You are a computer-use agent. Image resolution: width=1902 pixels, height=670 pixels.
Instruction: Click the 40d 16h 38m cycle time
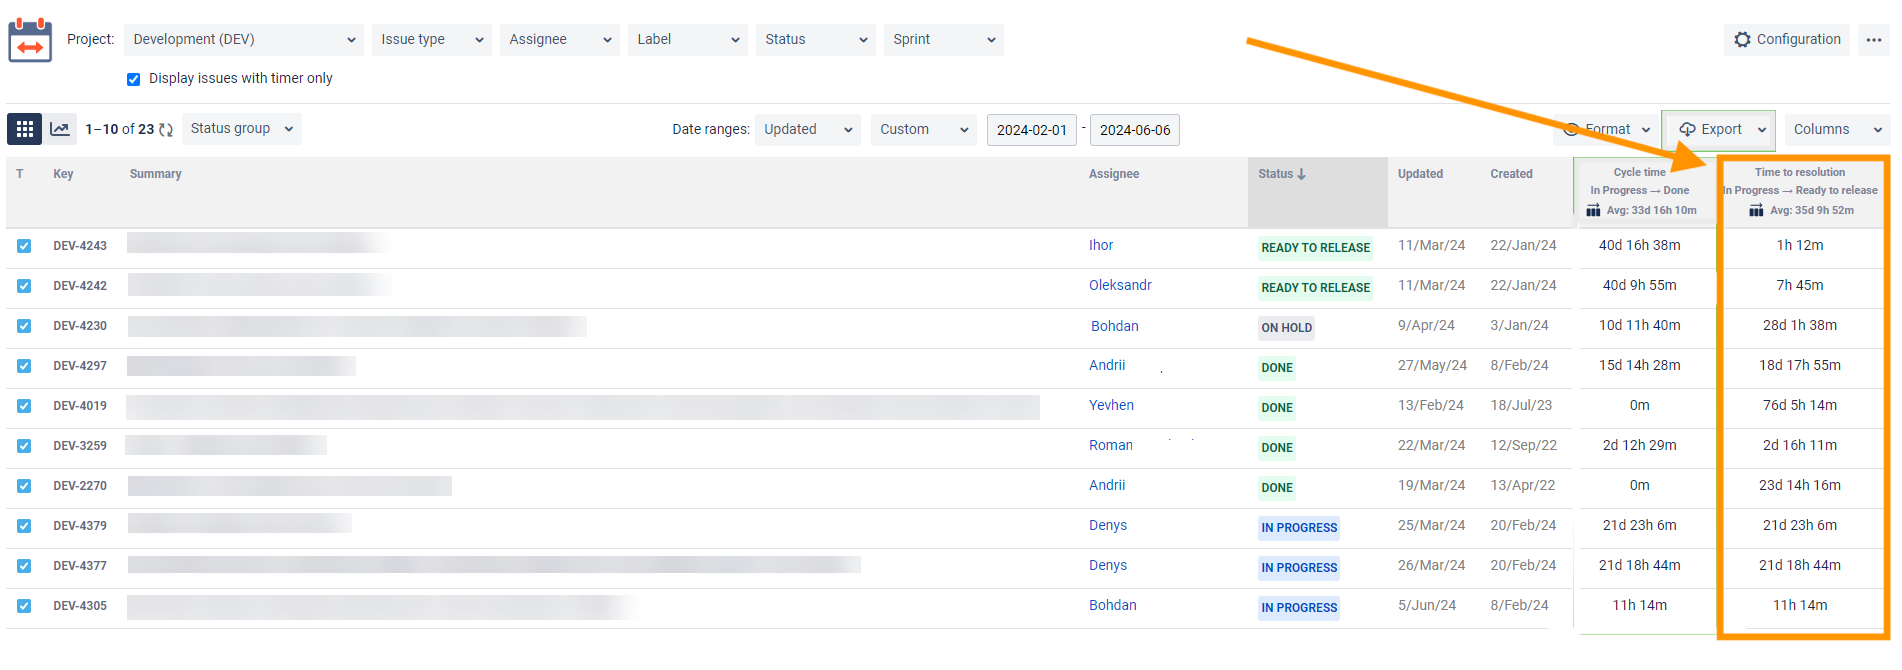(1640, 246)
